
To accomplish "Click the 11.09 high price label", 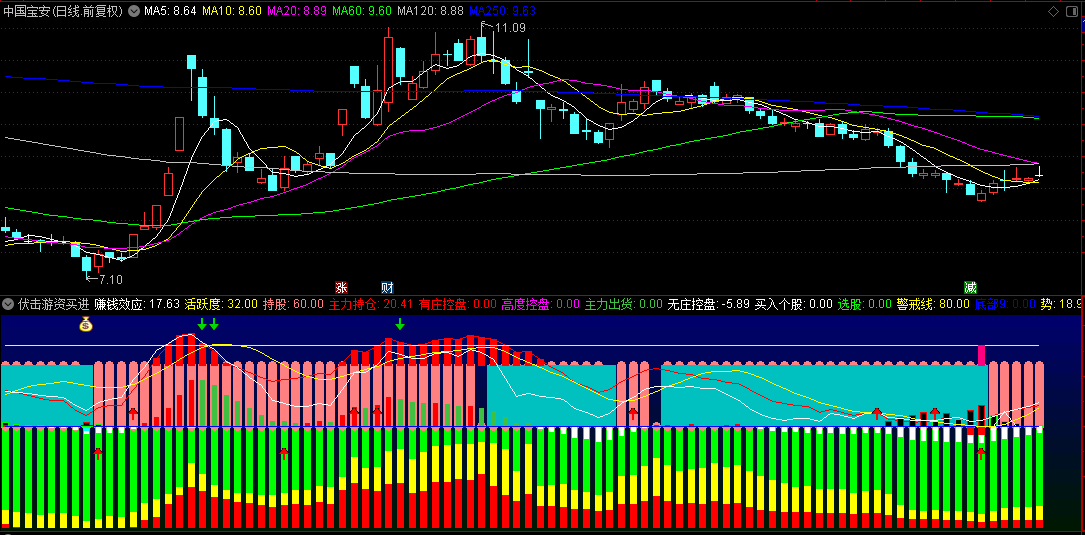I will [511, 28].
